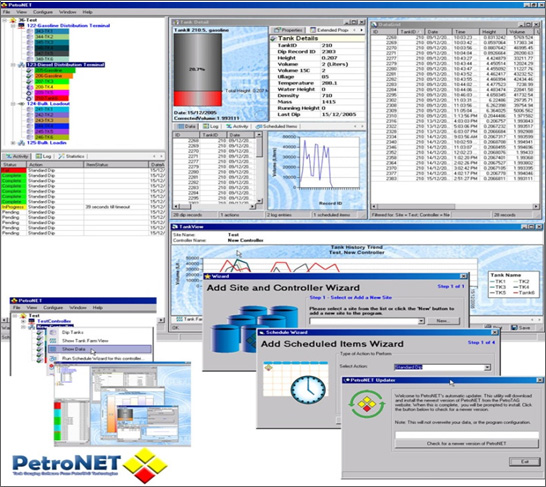Click record 2383 row in DataGrid window
The width and height of the screenshot is (546, 487).
point(453,179)
